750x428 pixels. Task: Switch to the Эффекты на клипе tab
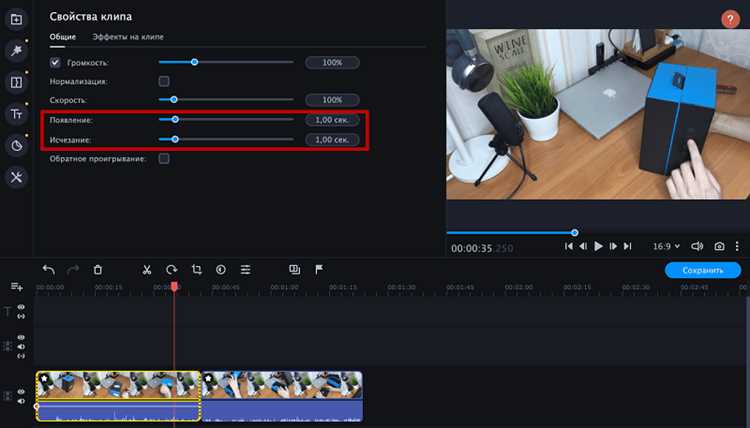[128, 37]
